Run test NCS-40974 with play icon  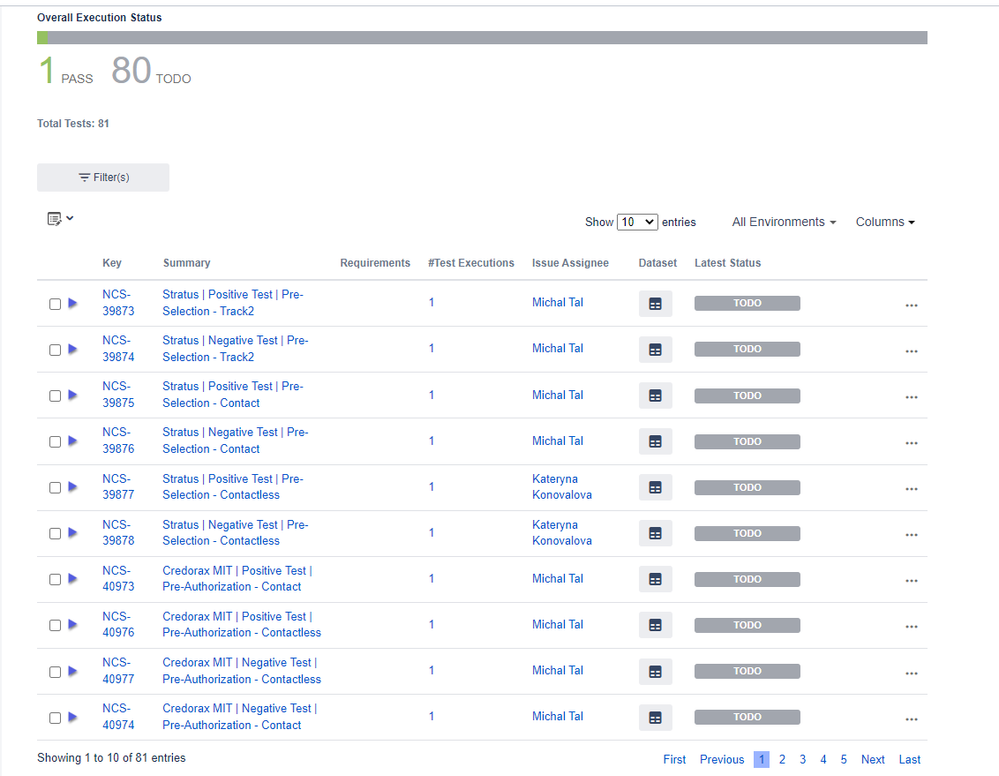pyautogui.click(x=73, y=717)
